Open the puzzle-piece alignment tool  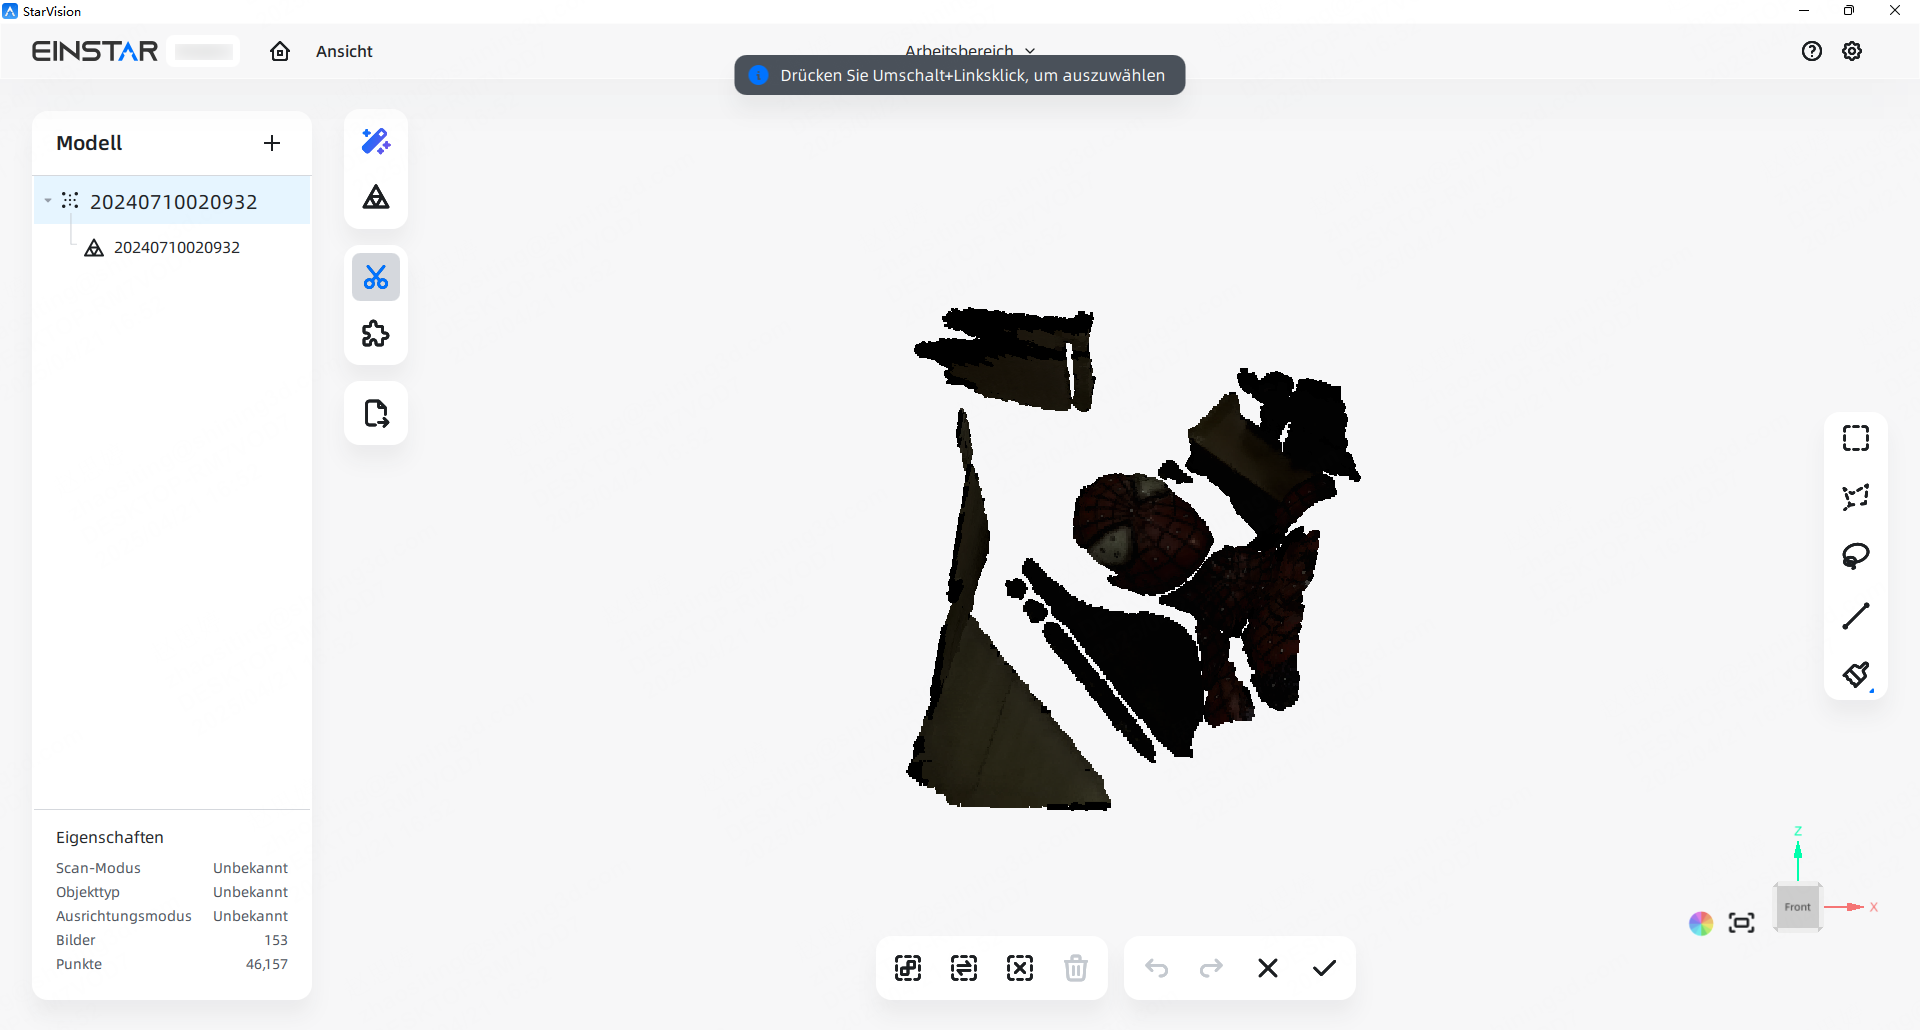tap(376, 334)
